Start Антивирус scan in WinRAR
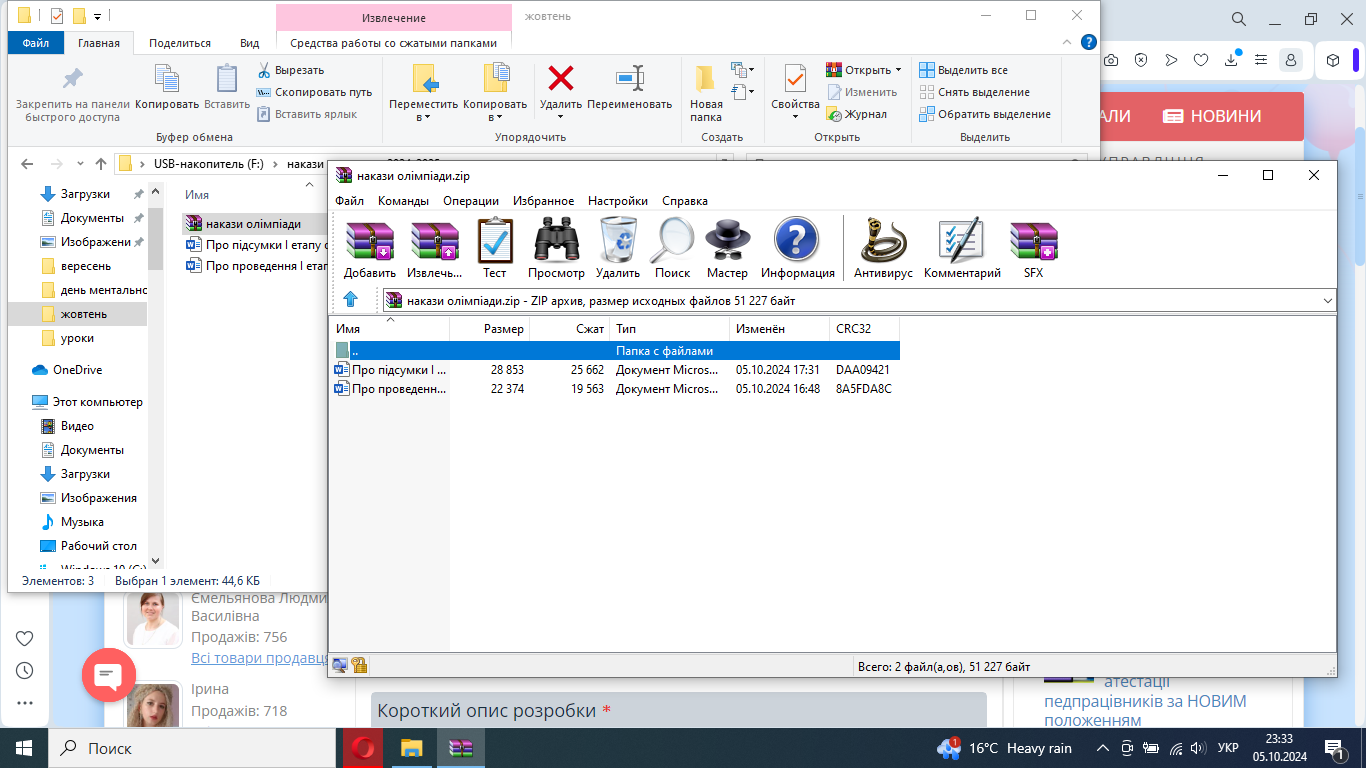Screen dimensions: 1366x768 883,248
